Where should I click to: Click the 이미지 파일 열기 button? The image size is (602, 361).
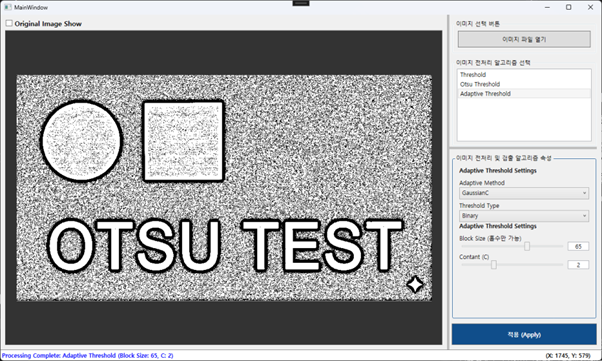(524, 39)
